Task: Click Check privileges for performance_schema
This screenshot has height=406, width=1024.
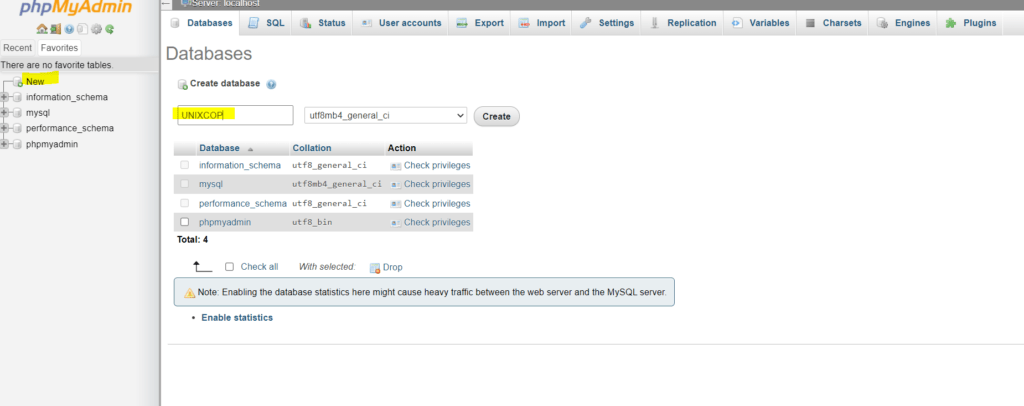Action: [x=437, y=204]
